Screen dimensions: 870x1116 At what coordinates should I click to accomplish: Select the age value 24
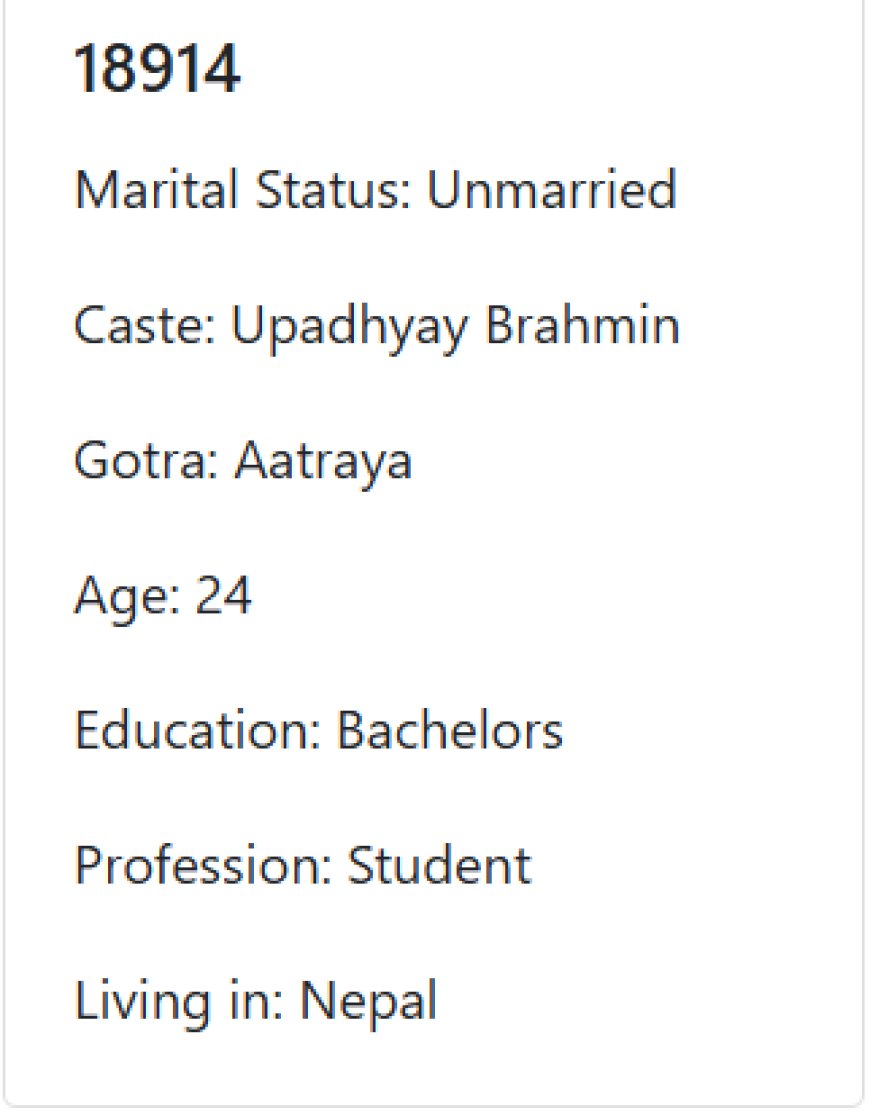click(224, 594)
